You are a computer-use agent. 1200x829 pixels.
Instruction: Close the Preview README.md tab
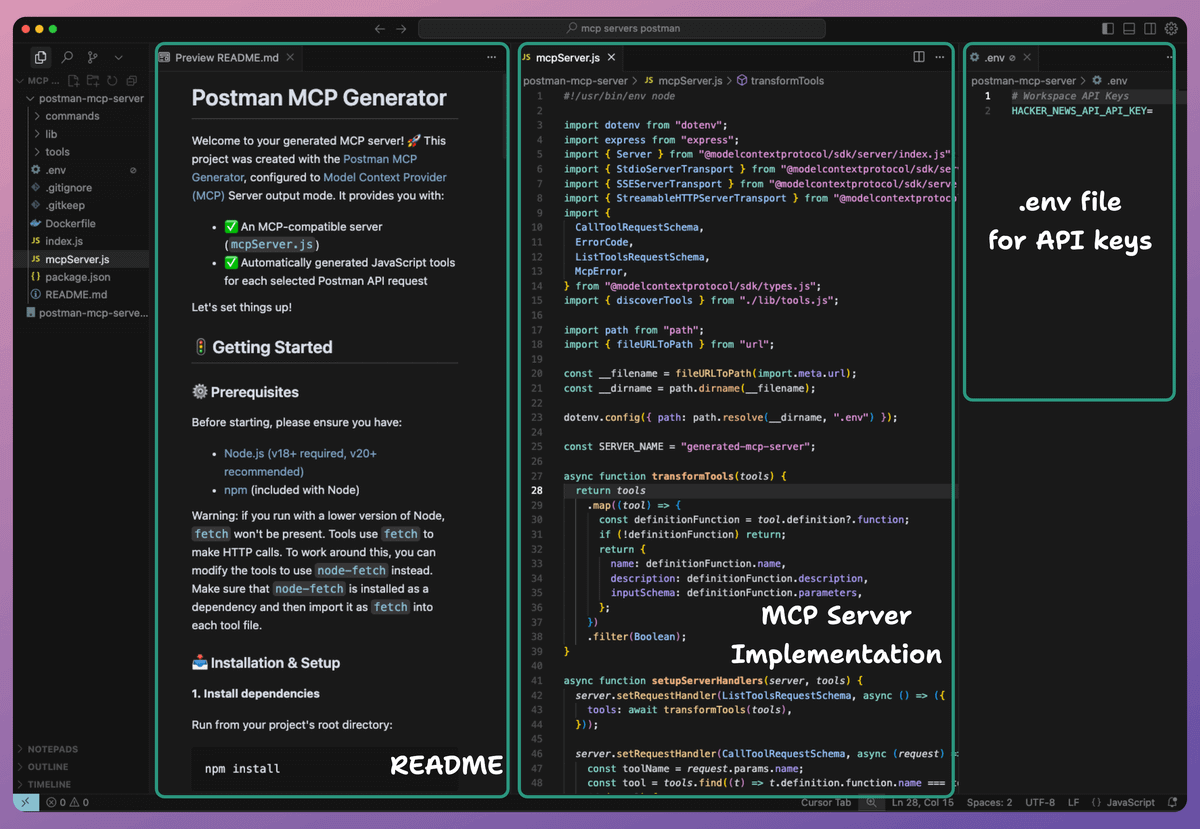[x=290, y=58]
